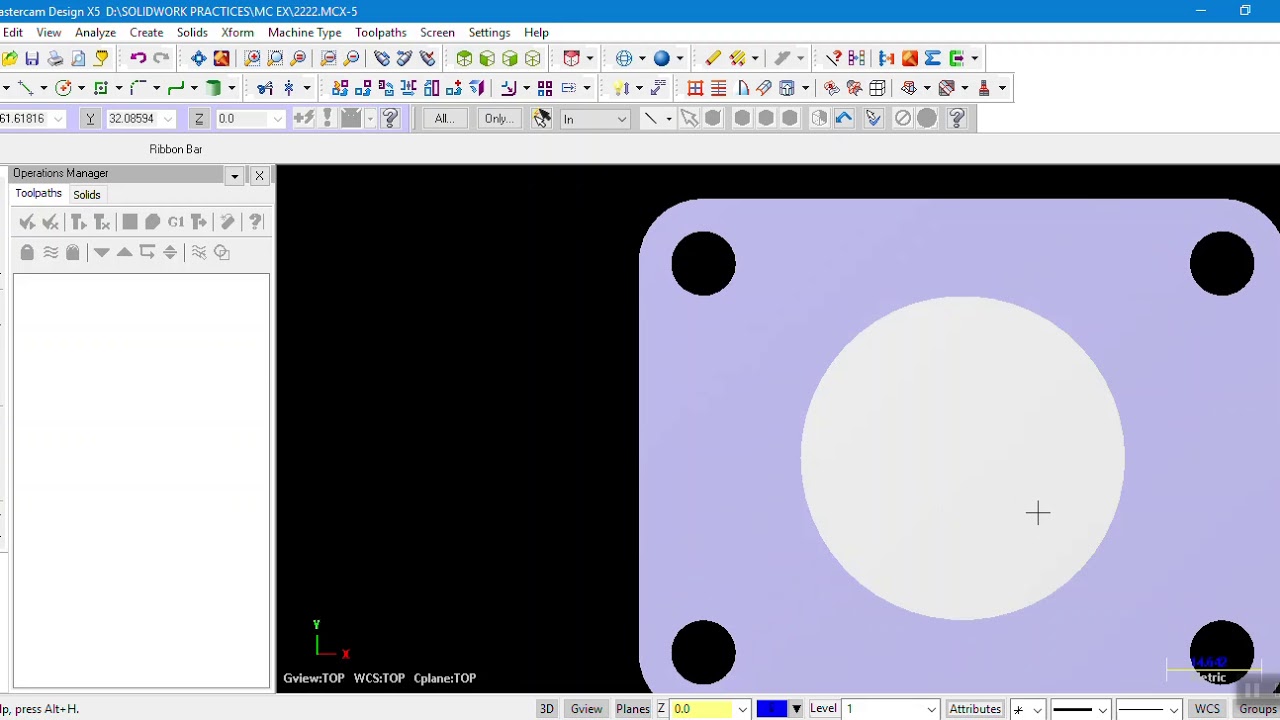Click the Only... selection button
The image size is (1280, 720).
pos(498,119)
